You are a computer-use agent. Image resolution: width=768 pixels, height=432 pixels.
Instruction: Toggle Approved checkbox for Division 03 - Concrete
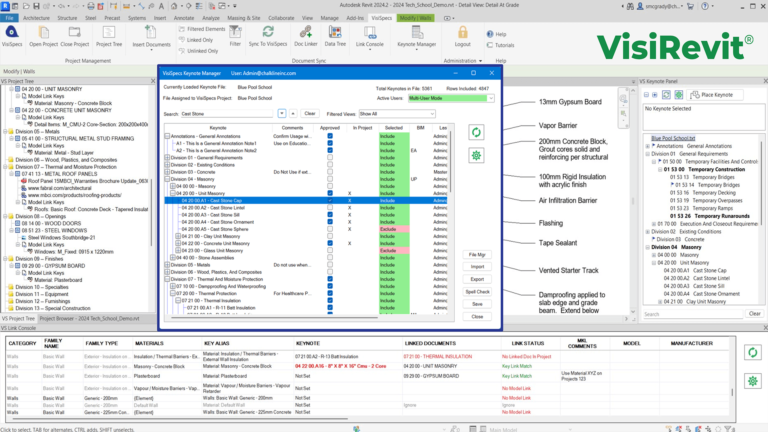pyautogui.click(x=330, y=171)
